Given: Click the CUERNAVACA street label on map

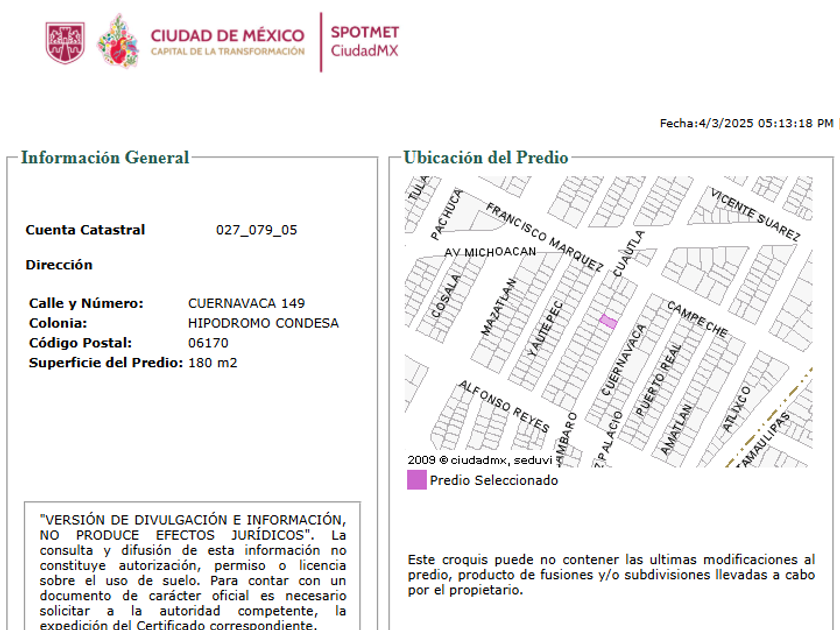Looking at the screenshot, I should (624, 359).
